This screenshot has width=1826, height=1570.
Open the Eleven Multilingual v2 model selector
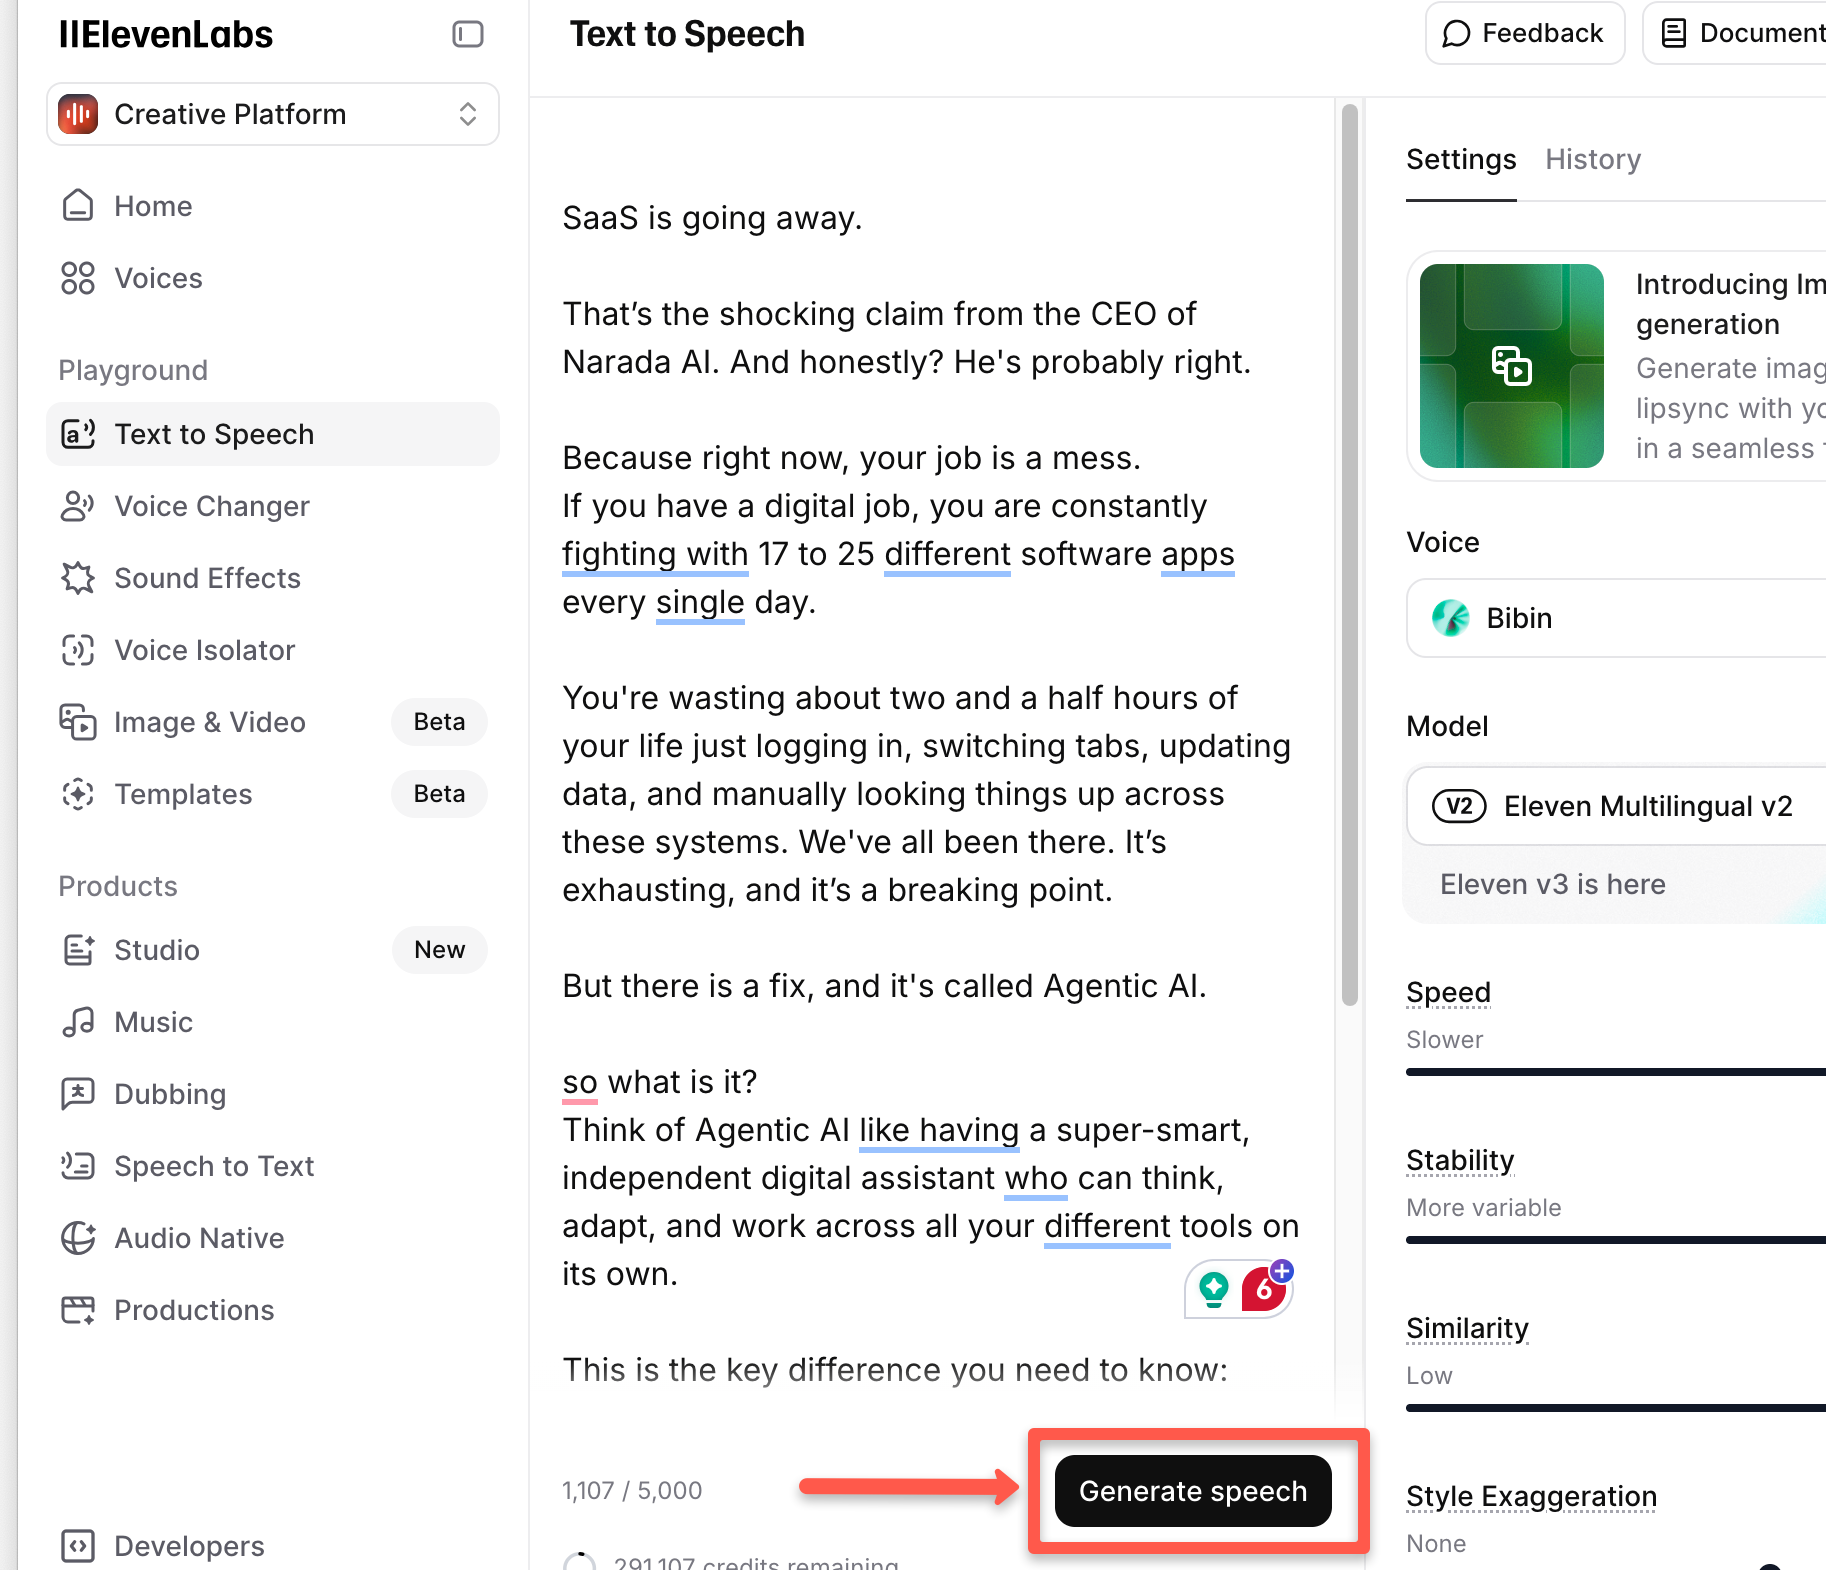point(1613,806)
